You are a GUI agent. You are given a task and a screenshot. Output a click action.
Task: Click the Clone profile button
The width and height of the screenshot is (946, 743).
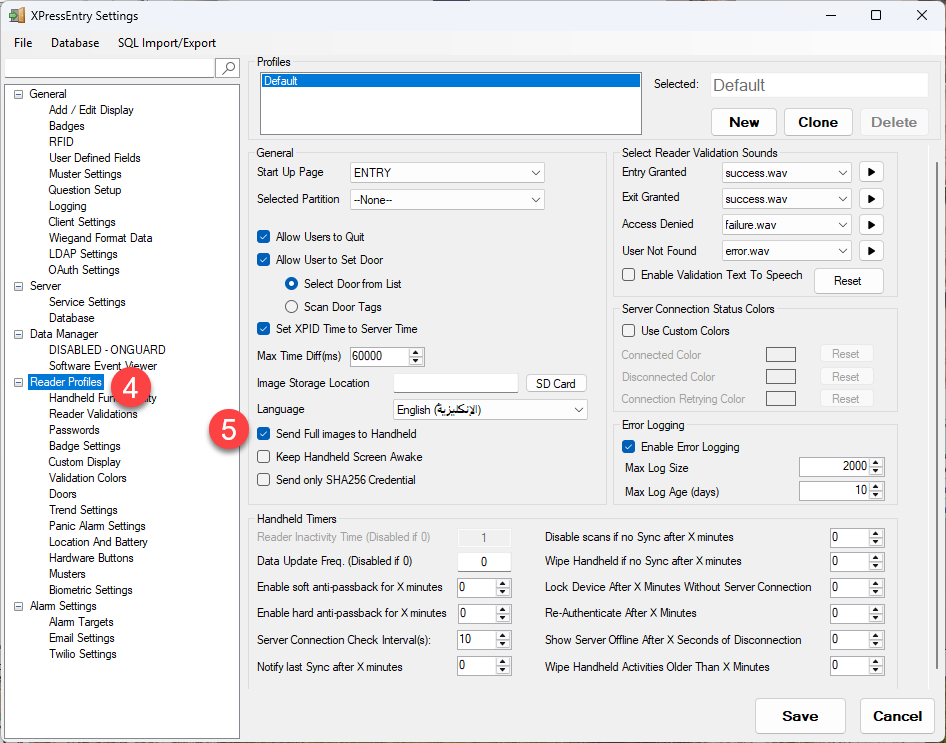point(817,122)
